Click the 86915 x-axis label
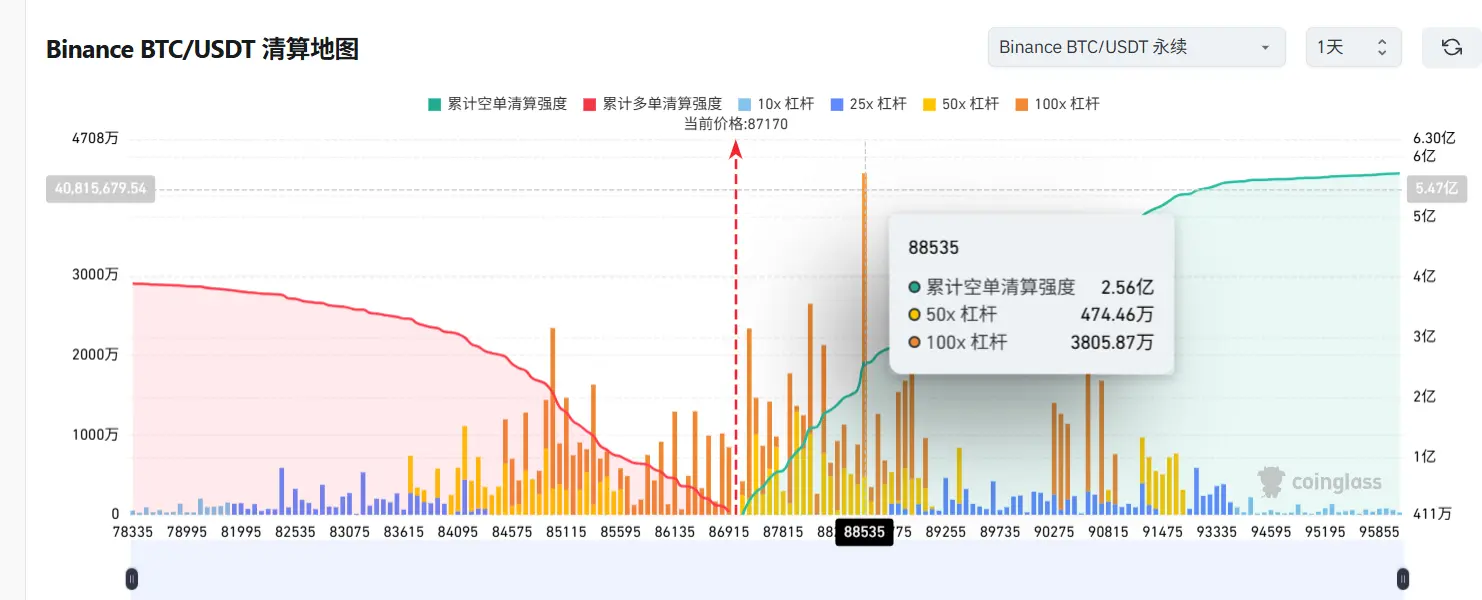 (x=728, y=532)
